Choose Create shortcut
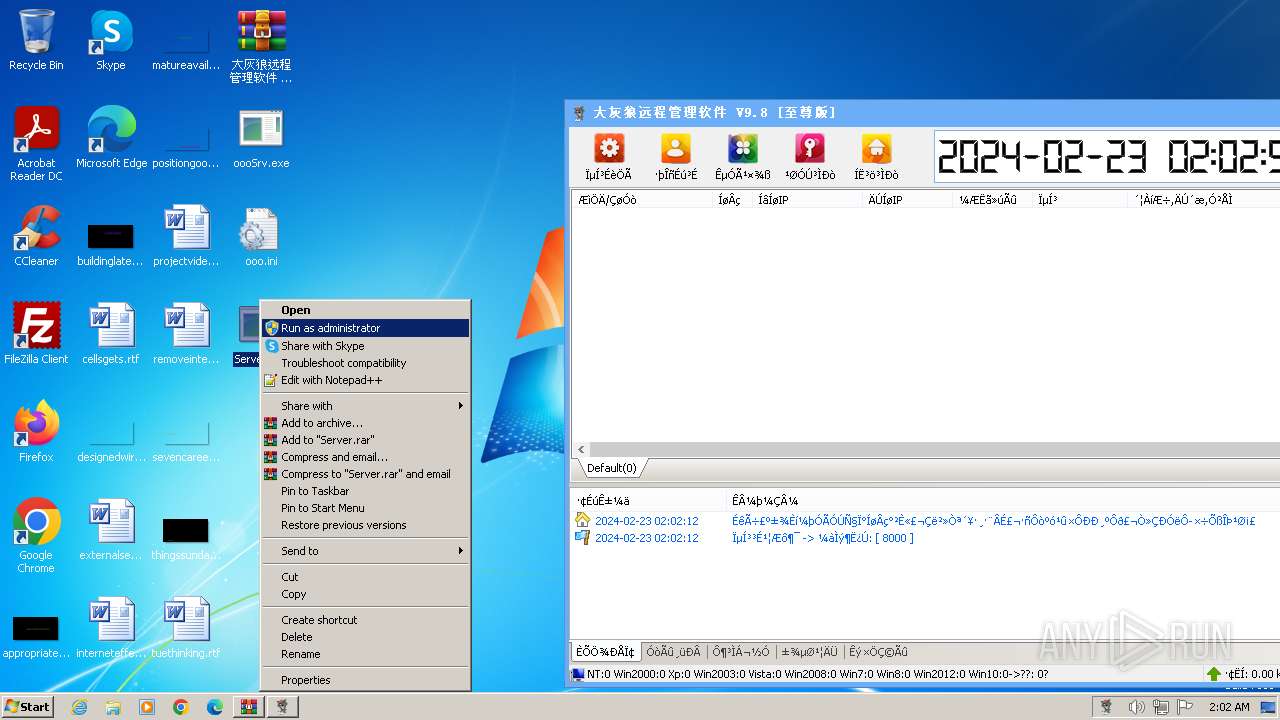 click(x=365, y=620)
